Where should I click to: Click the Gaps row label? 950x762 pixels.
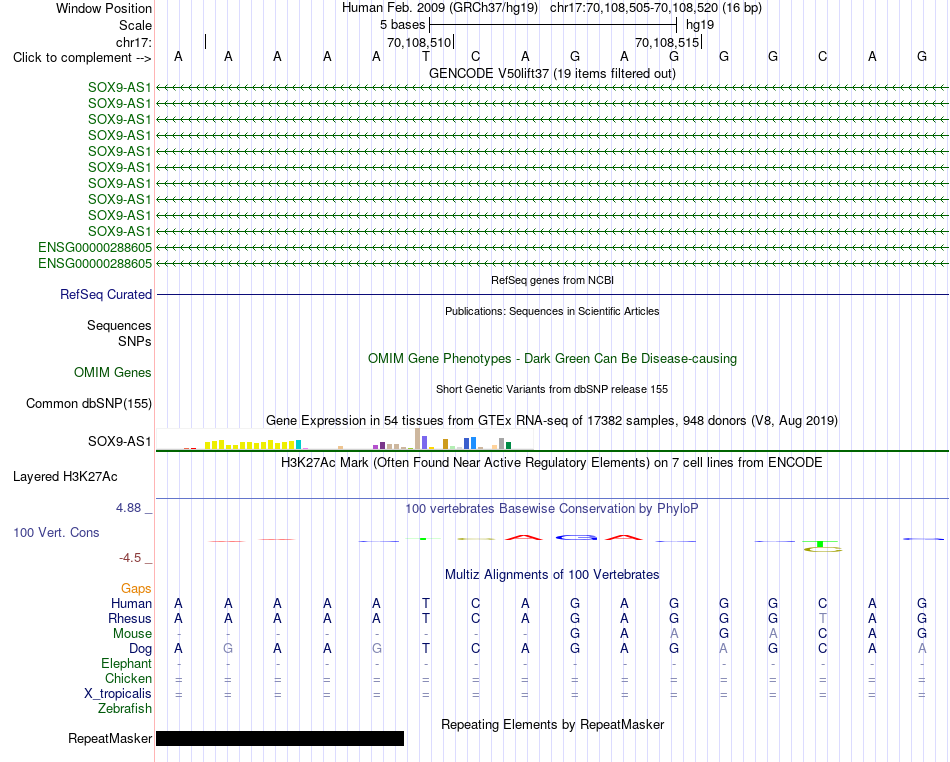click(x=136, y=589)
